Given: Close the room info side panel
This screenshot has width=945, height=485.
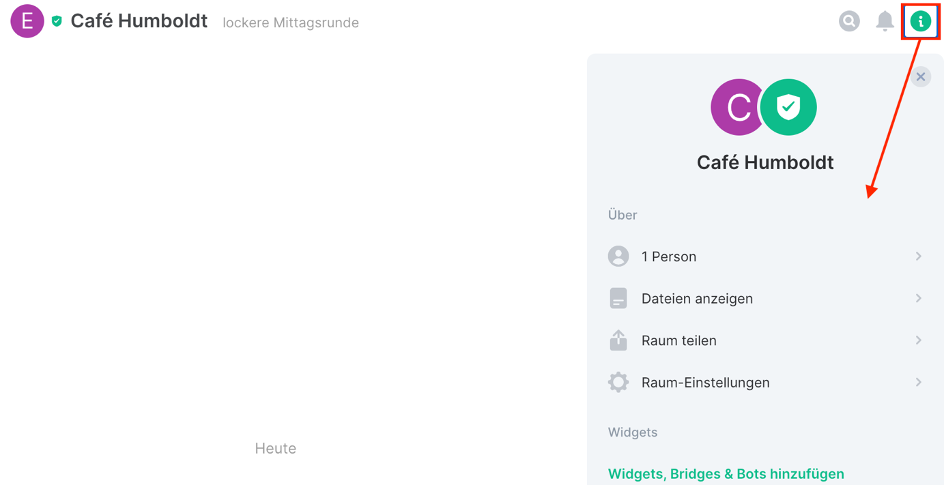Looking at the screenshot, I should 921,77.
